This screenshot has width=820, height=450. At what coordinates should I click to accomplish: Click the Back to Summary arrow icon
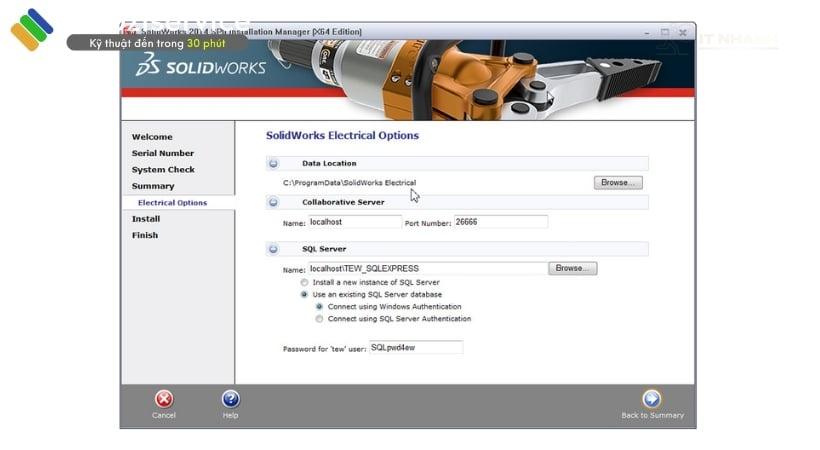(x=652, y=399)
